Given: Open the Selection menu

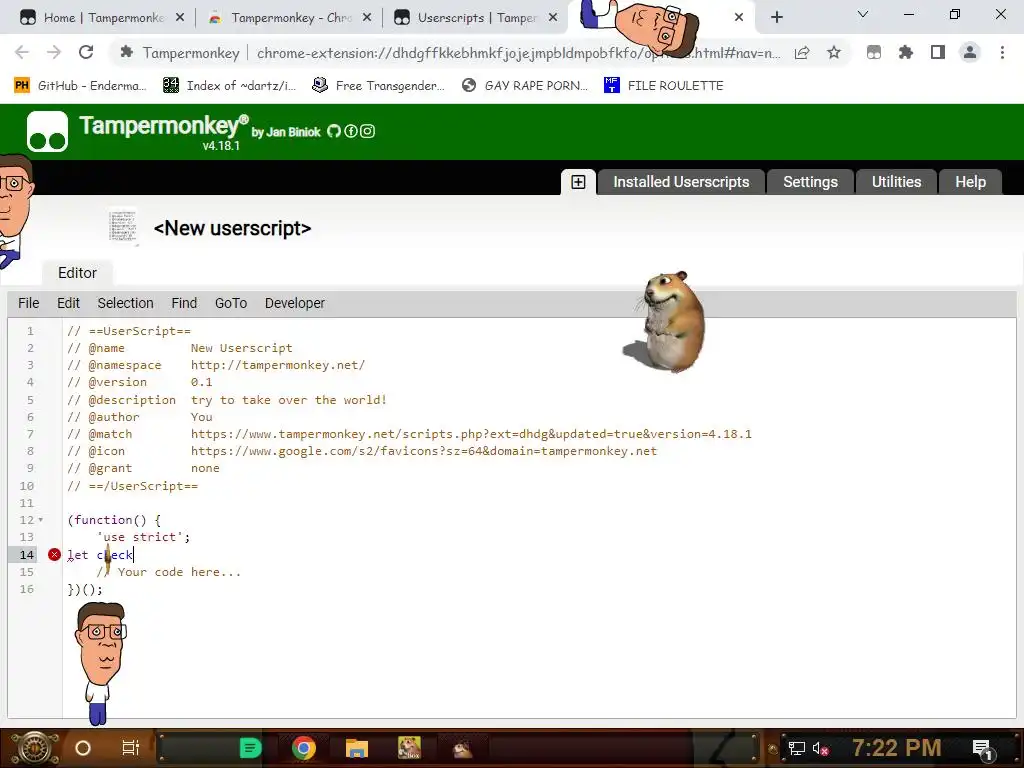Looking at the screenshot, I should point(125,303).
